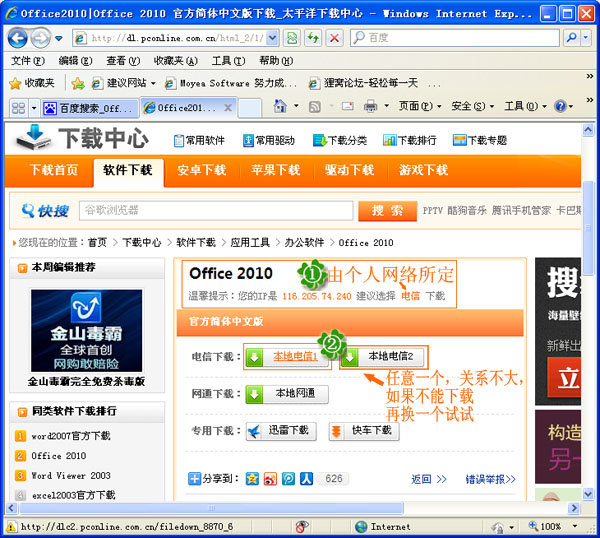Stop loading with the red X icon
The image size is (600, 538).
(334, 38)
